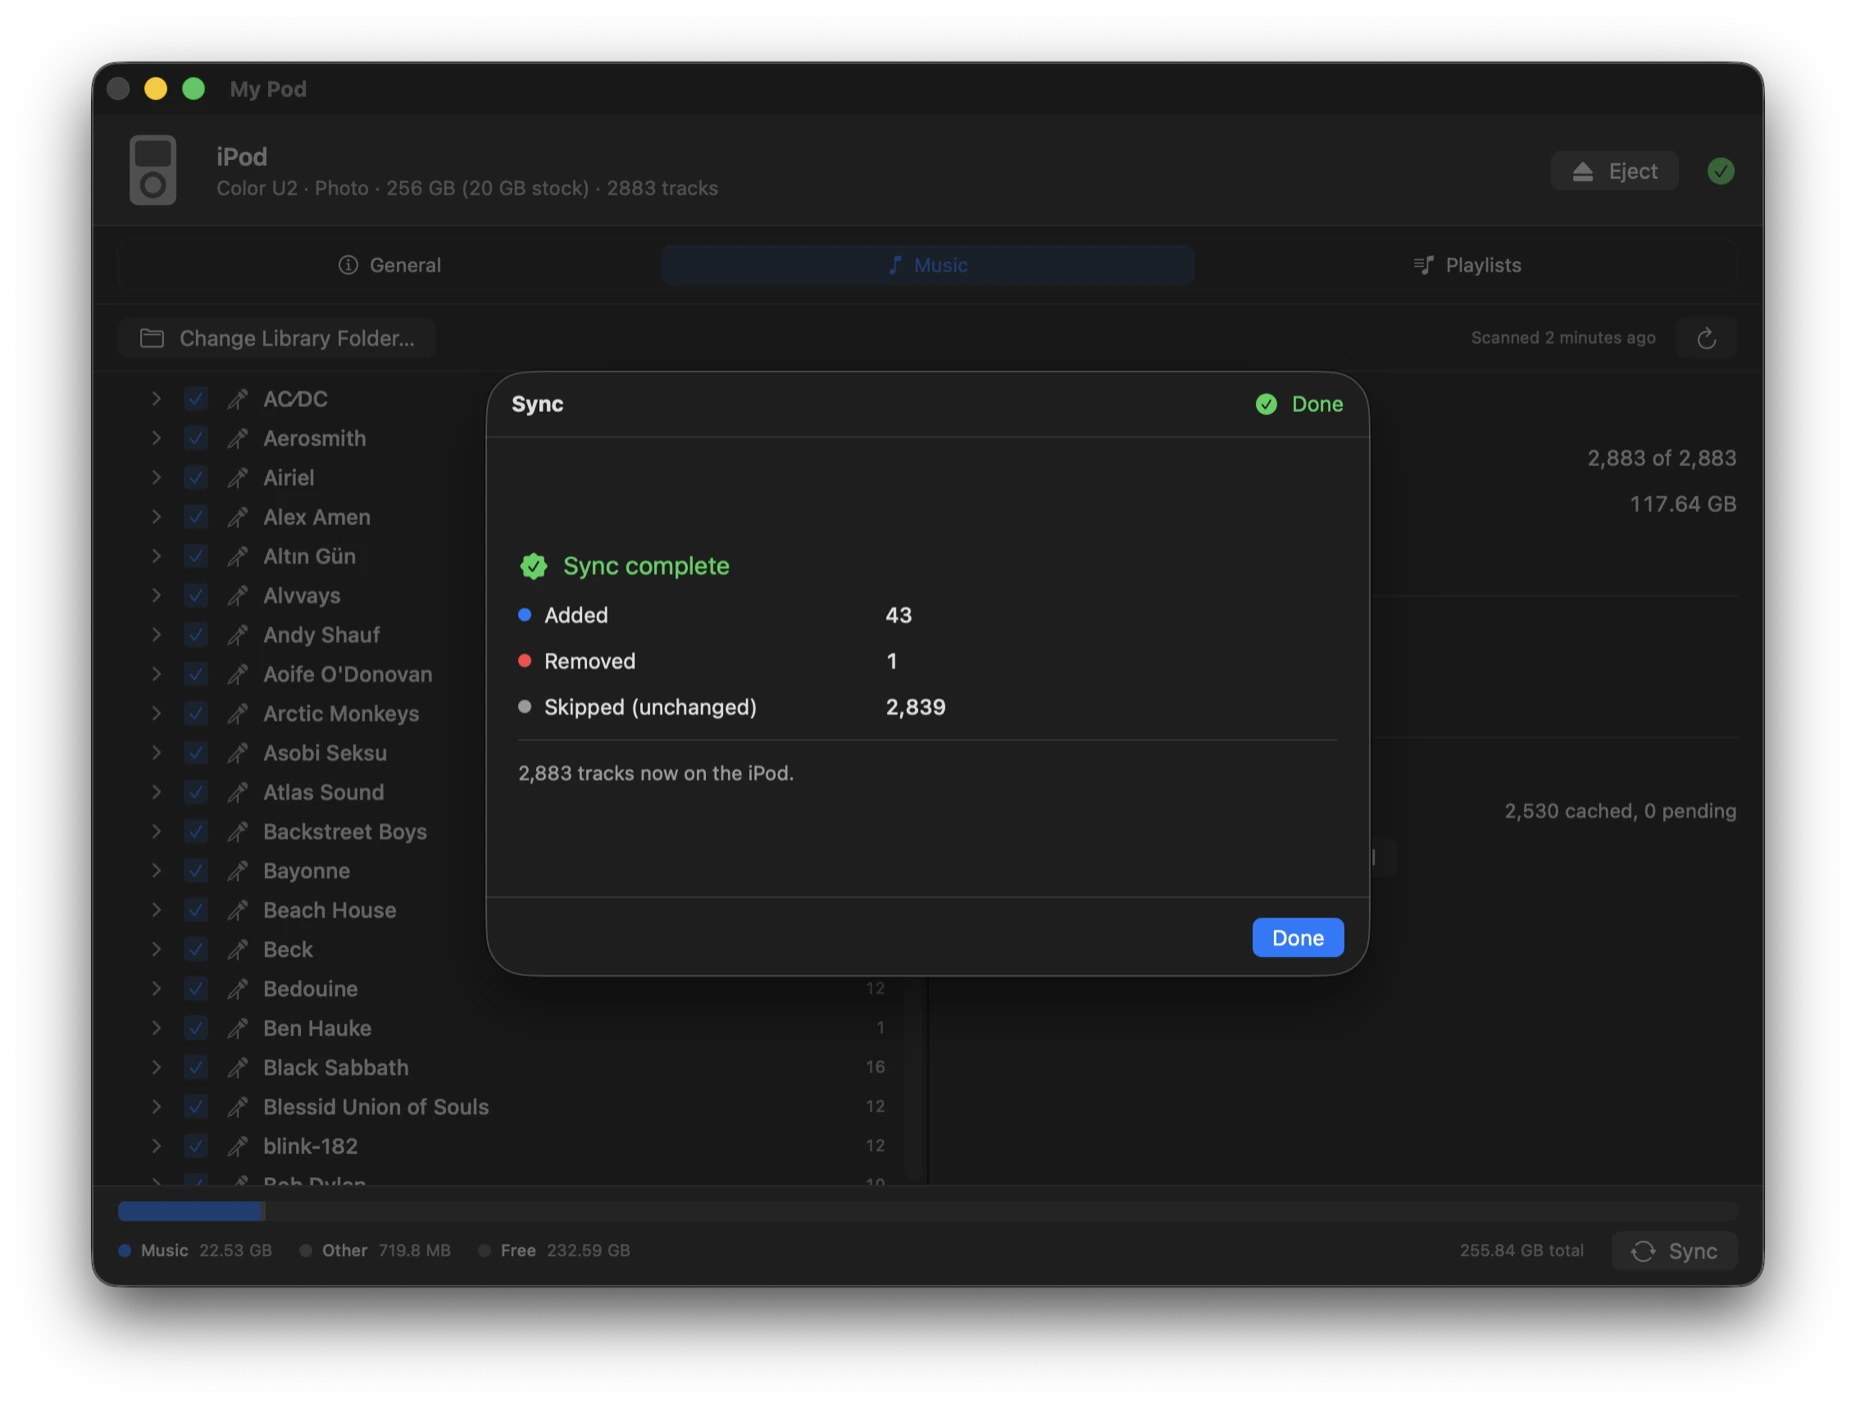The image size is (1856, 1408).
Task: Open the Playlists tab
Action: click(x=1467, y=265)
